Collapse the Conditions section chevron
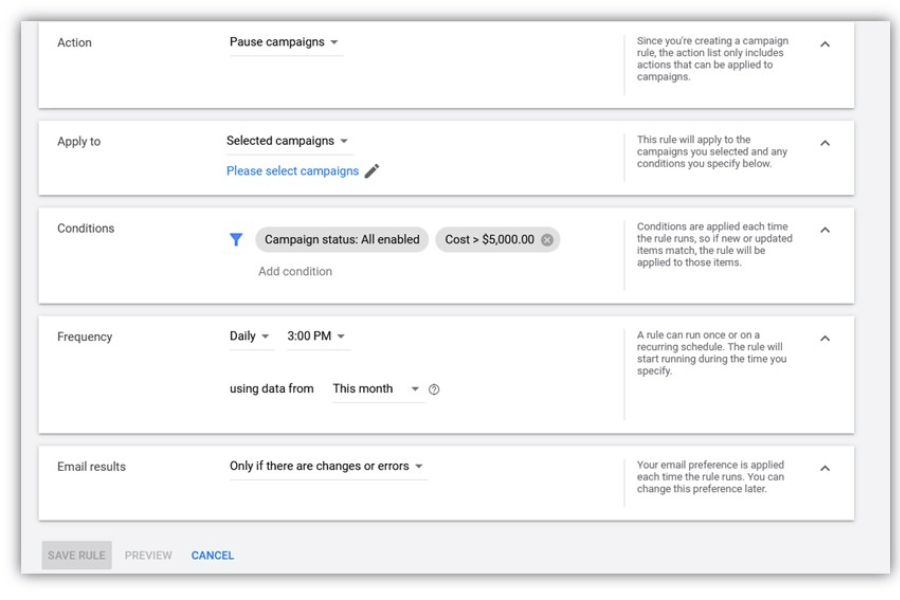The width and height of the screenshot is (900, 600). coord(825,230)
